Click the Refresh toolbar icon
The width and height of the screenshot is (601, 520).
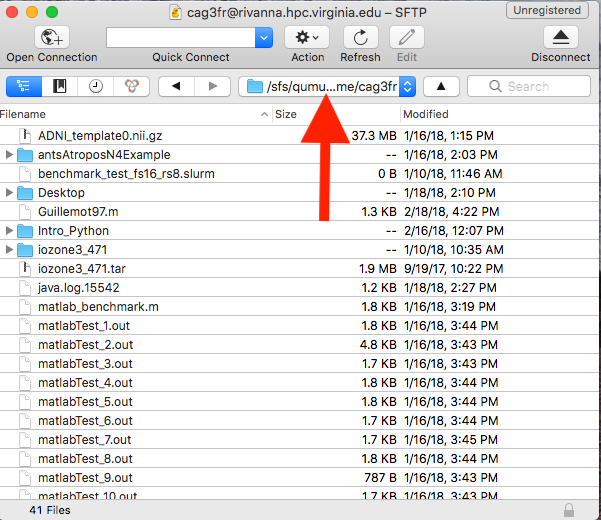(360, 38)
